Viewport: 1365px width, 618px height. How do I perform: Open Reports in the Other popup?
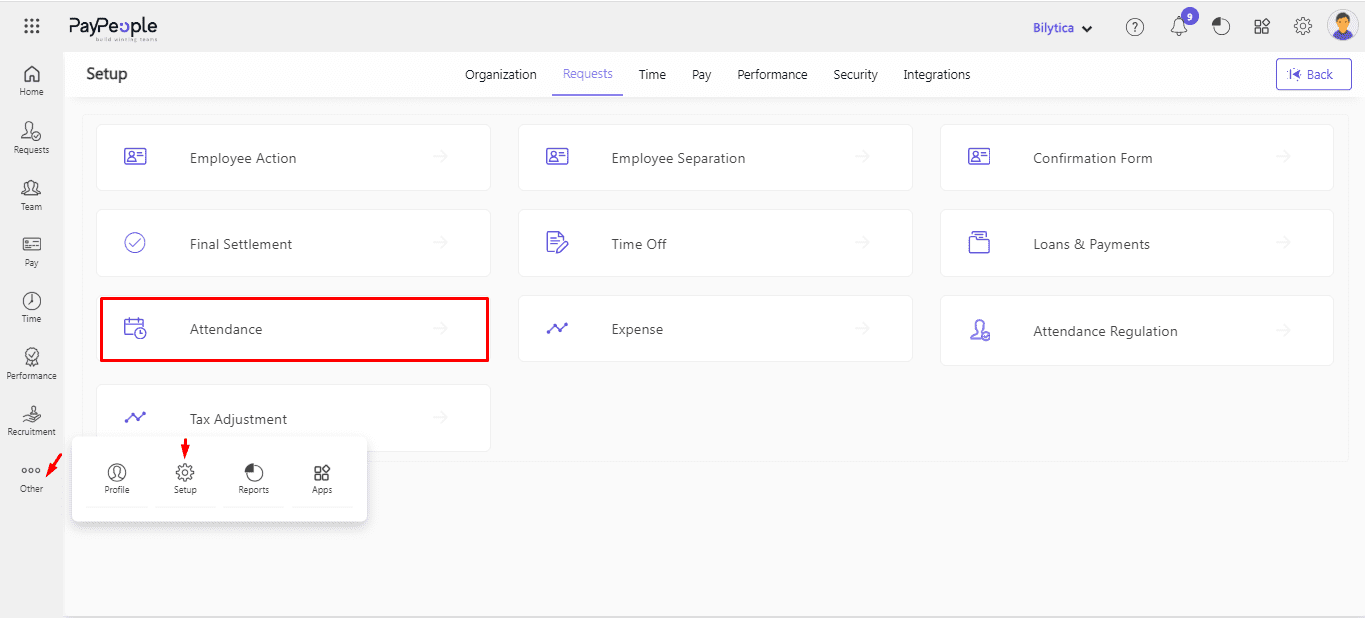pos(254,478)
